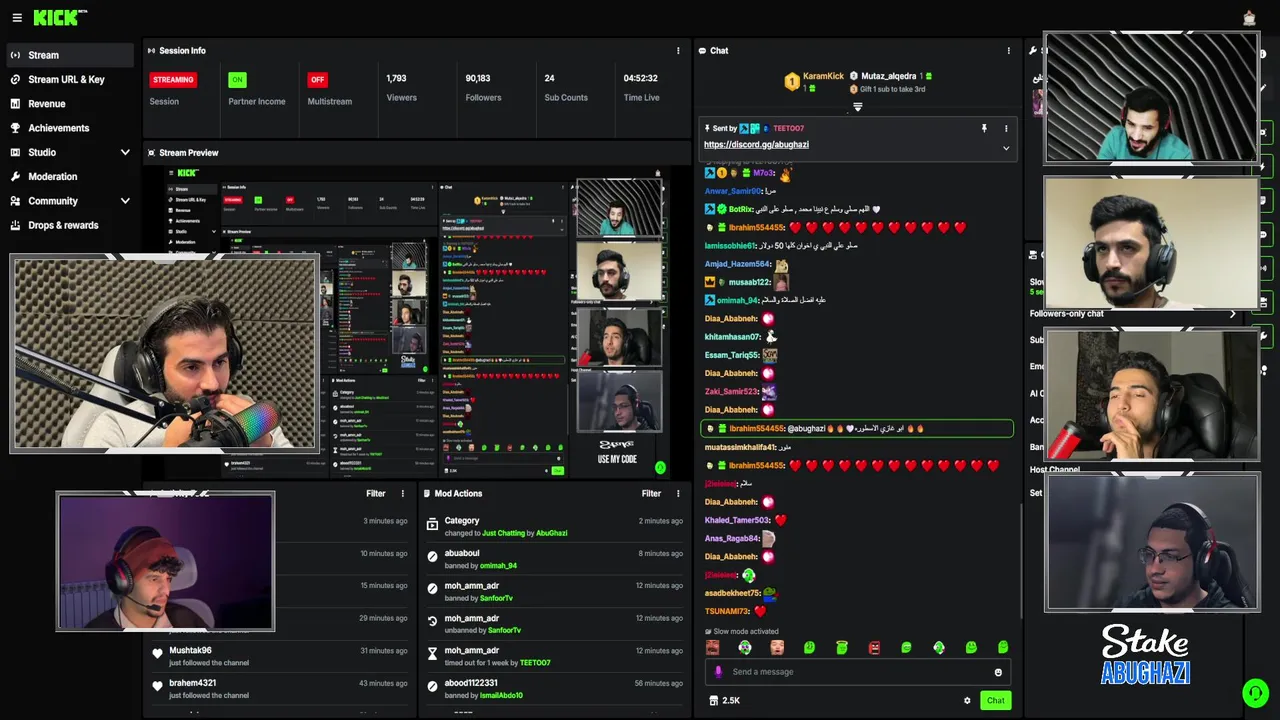Go to Revenue in sidebar
Image resolution: width=1280 pixels, height=720 pixels.
69,104
